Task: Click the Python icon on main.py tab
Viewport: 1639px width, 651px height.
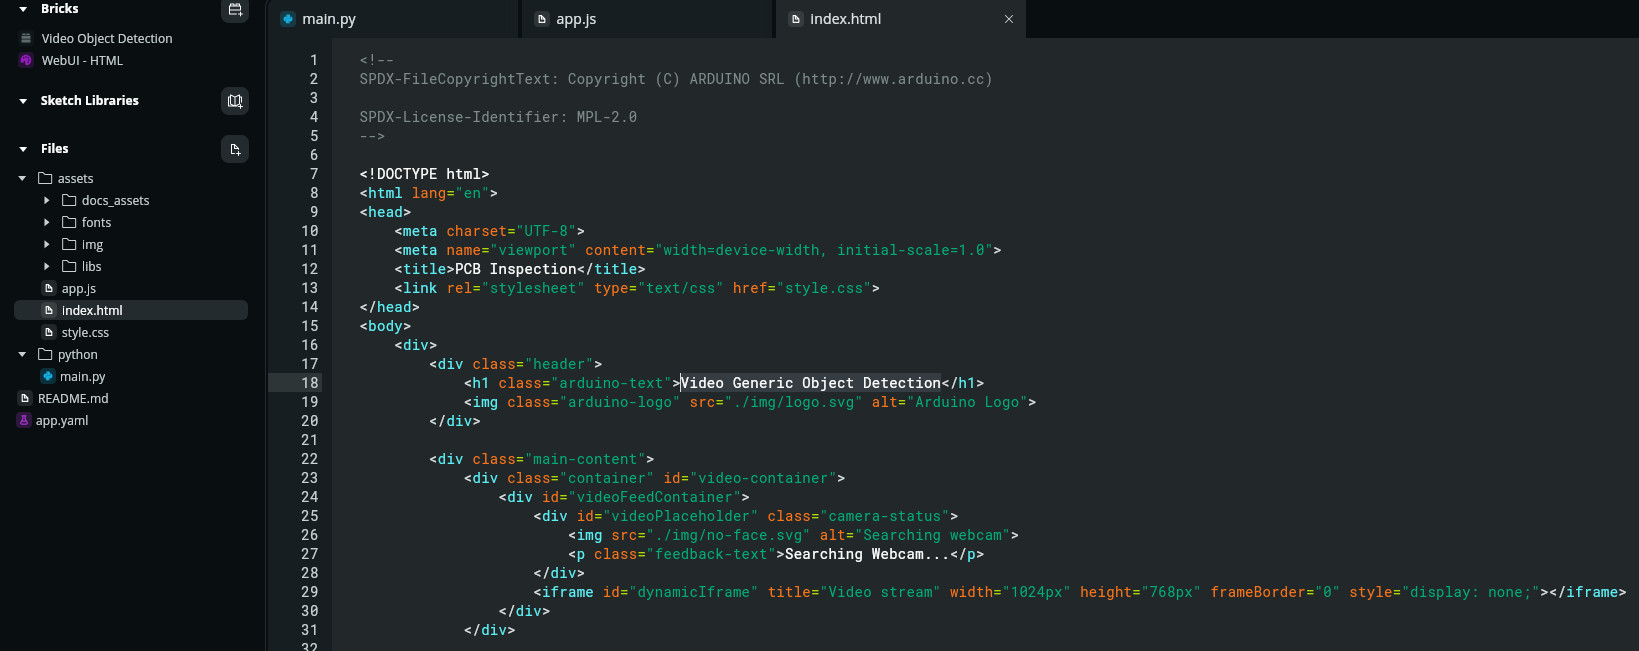Action: click(x=288, y=19)
